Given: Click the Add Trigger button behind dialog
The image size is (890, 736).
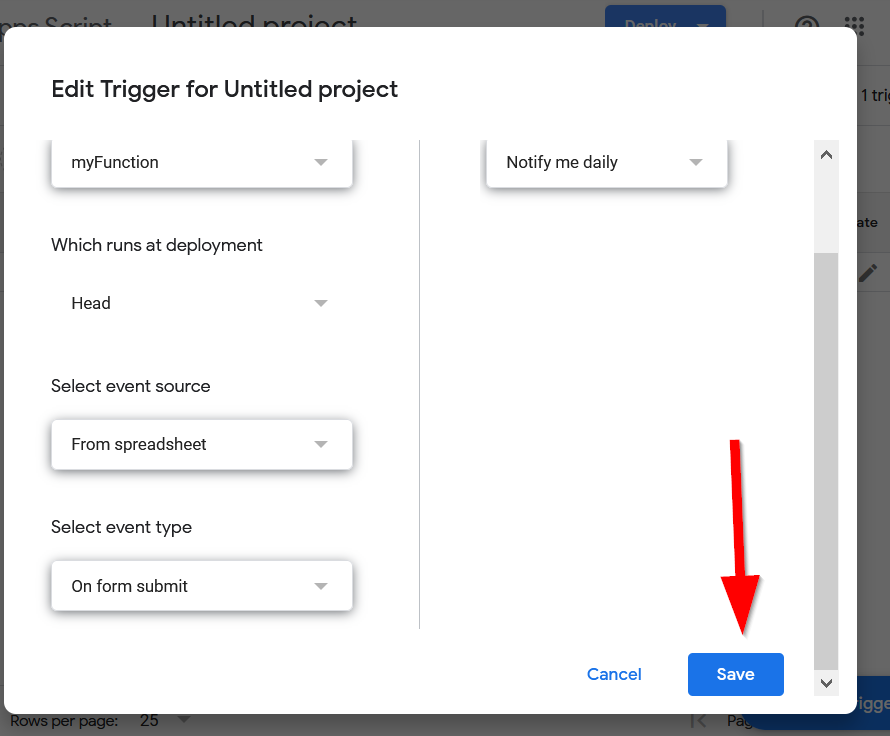Looking at the screenshot, I should click(870, 703).
